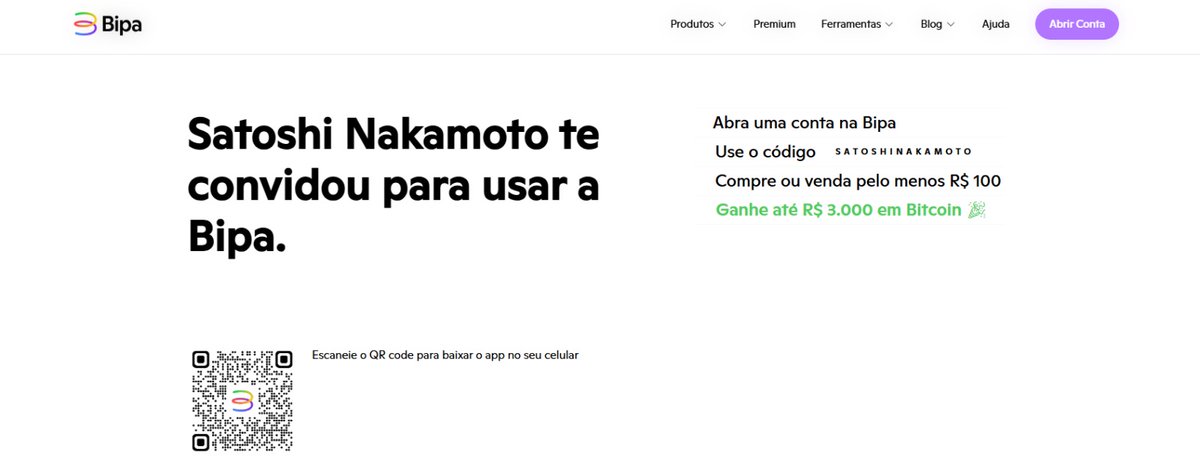
Task: Open the Produtos dropdown menu
Action: click(698, 24)
